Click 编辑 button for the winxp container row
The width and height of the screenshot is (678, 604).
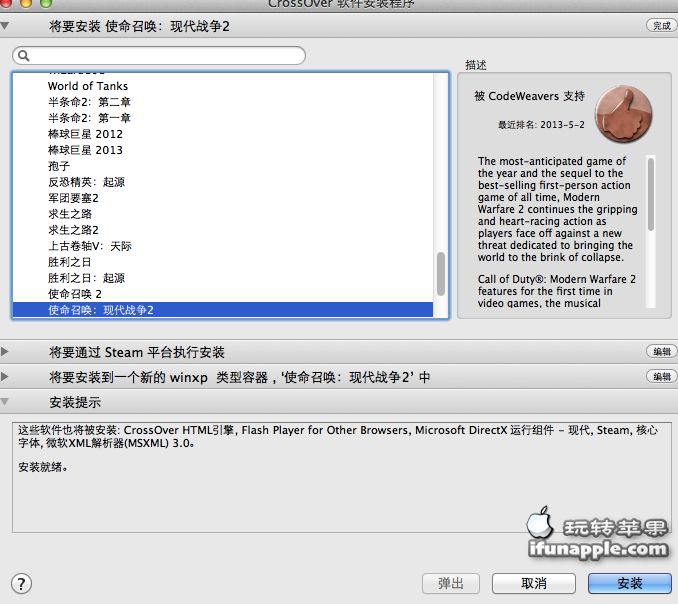pos(662,376)
